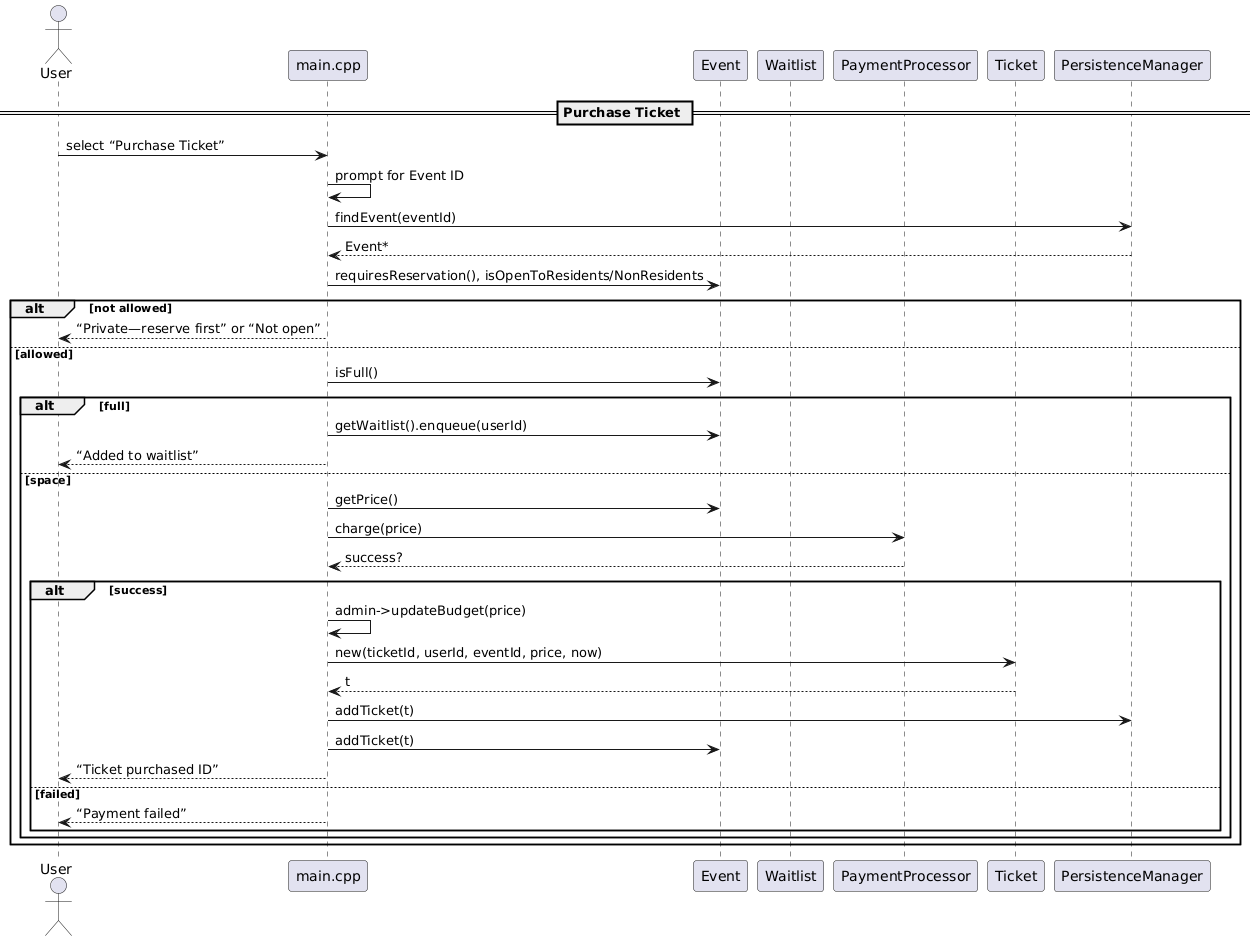
Task: Click the findEvent(eventId) message label
Action: coord(395,218)
